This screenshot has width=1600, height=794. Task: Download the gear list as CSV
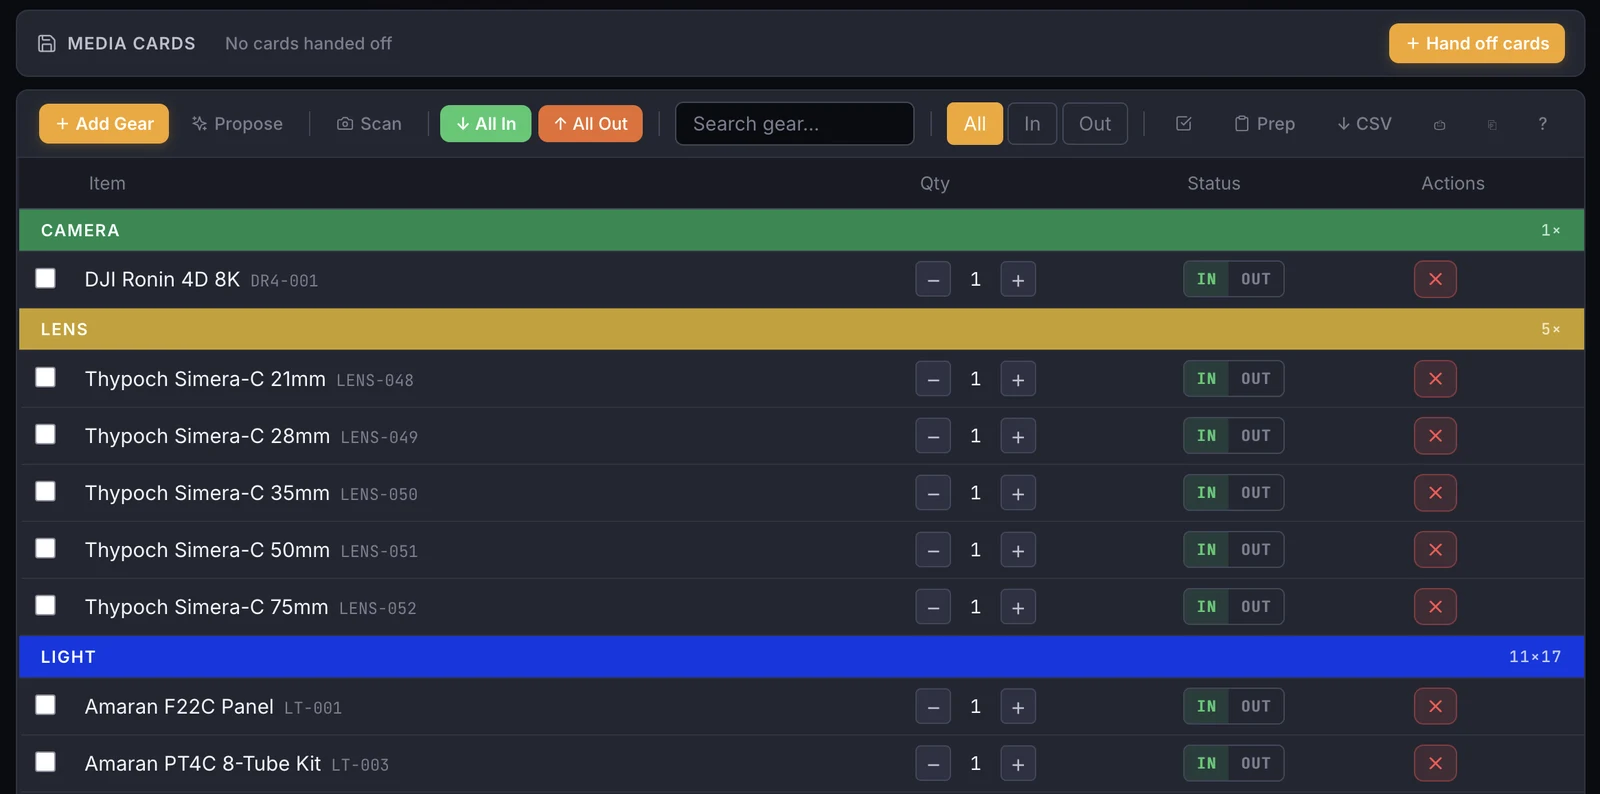(1364, 124)
